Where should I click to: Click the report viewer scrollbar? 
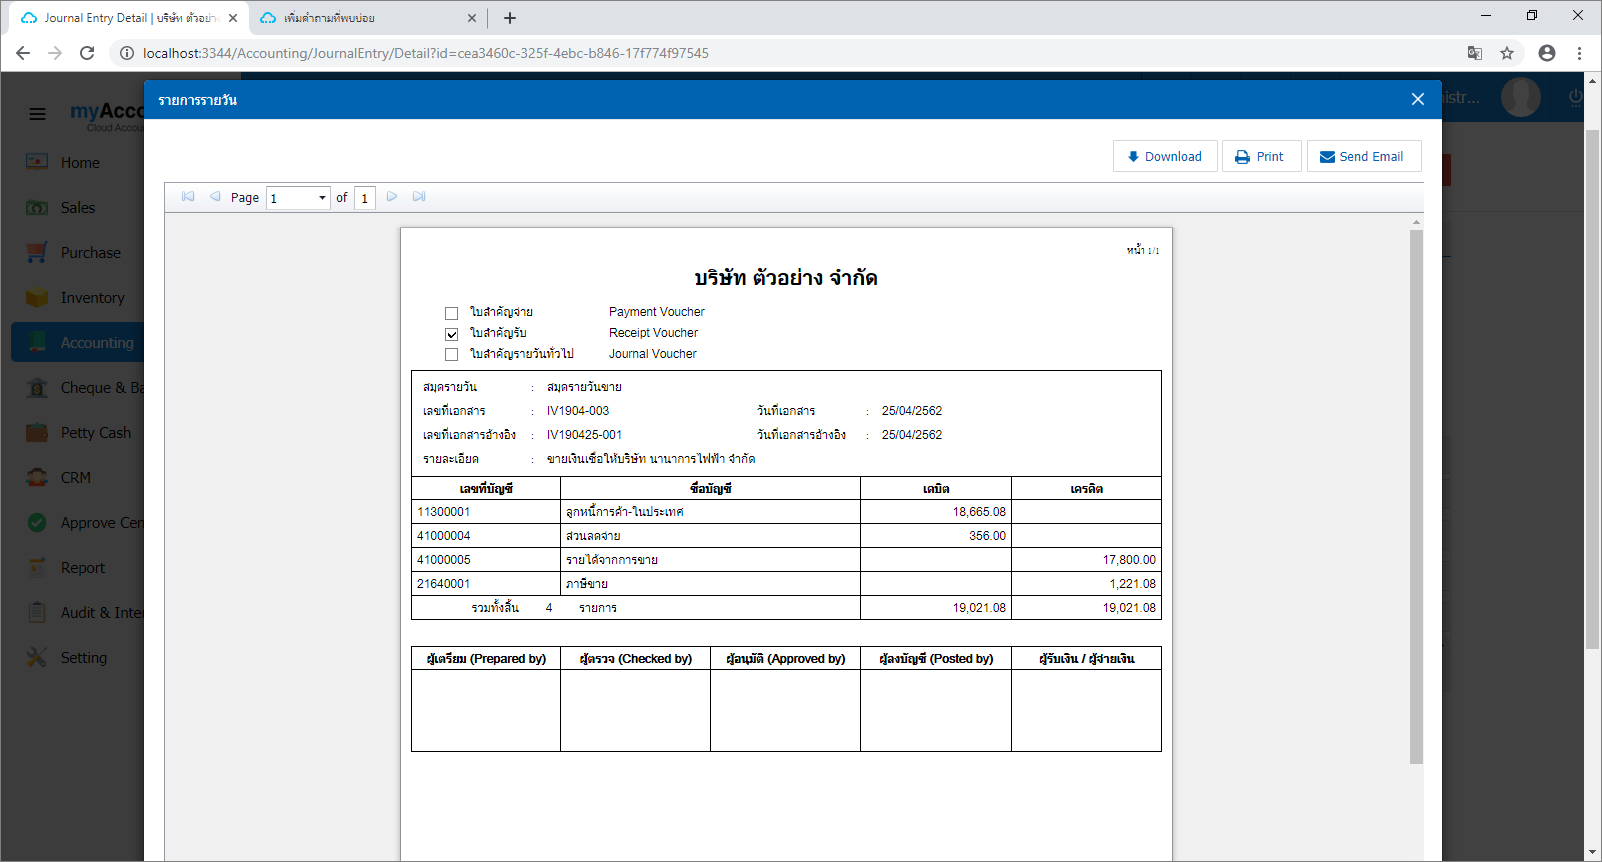pos(1416,495)
